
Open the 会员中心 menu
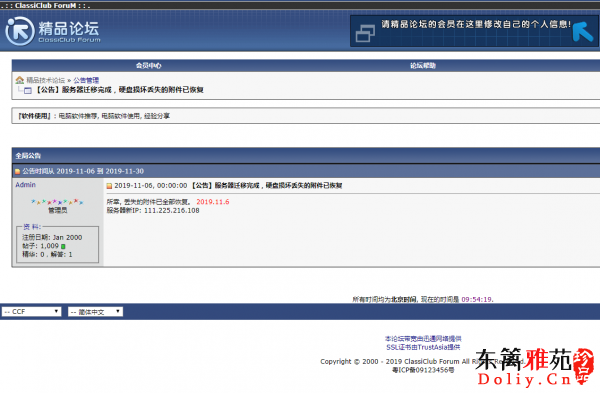pyautogui.click(x=148, y=65)
